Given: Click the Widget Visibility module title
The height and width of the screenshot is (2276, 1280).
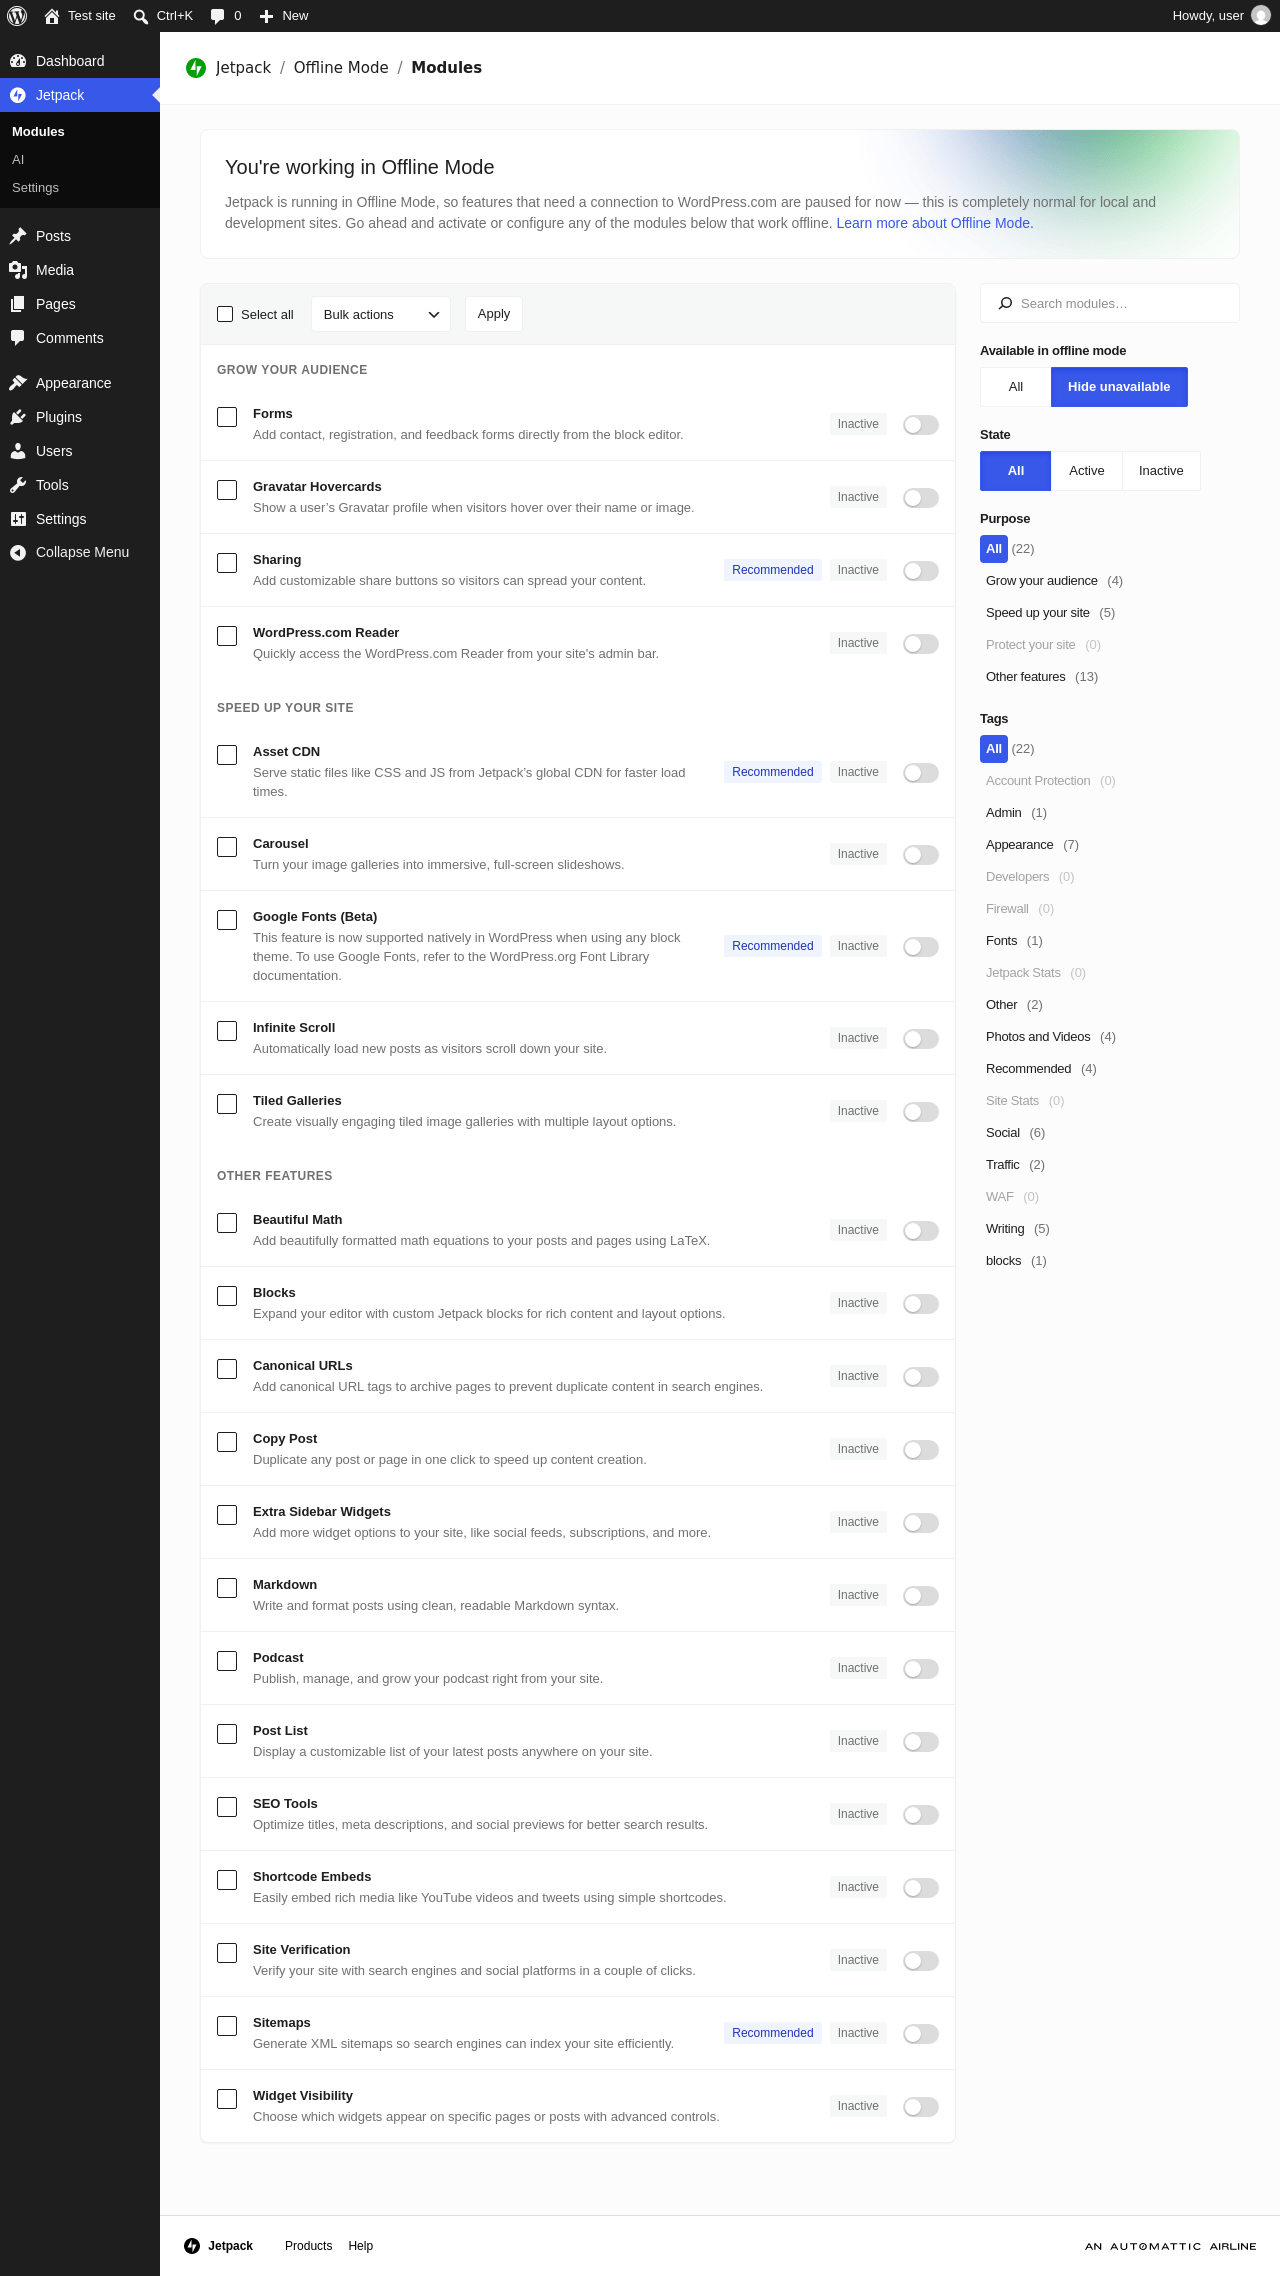Looking at the screenshot, I should (x=303, y=2096).
